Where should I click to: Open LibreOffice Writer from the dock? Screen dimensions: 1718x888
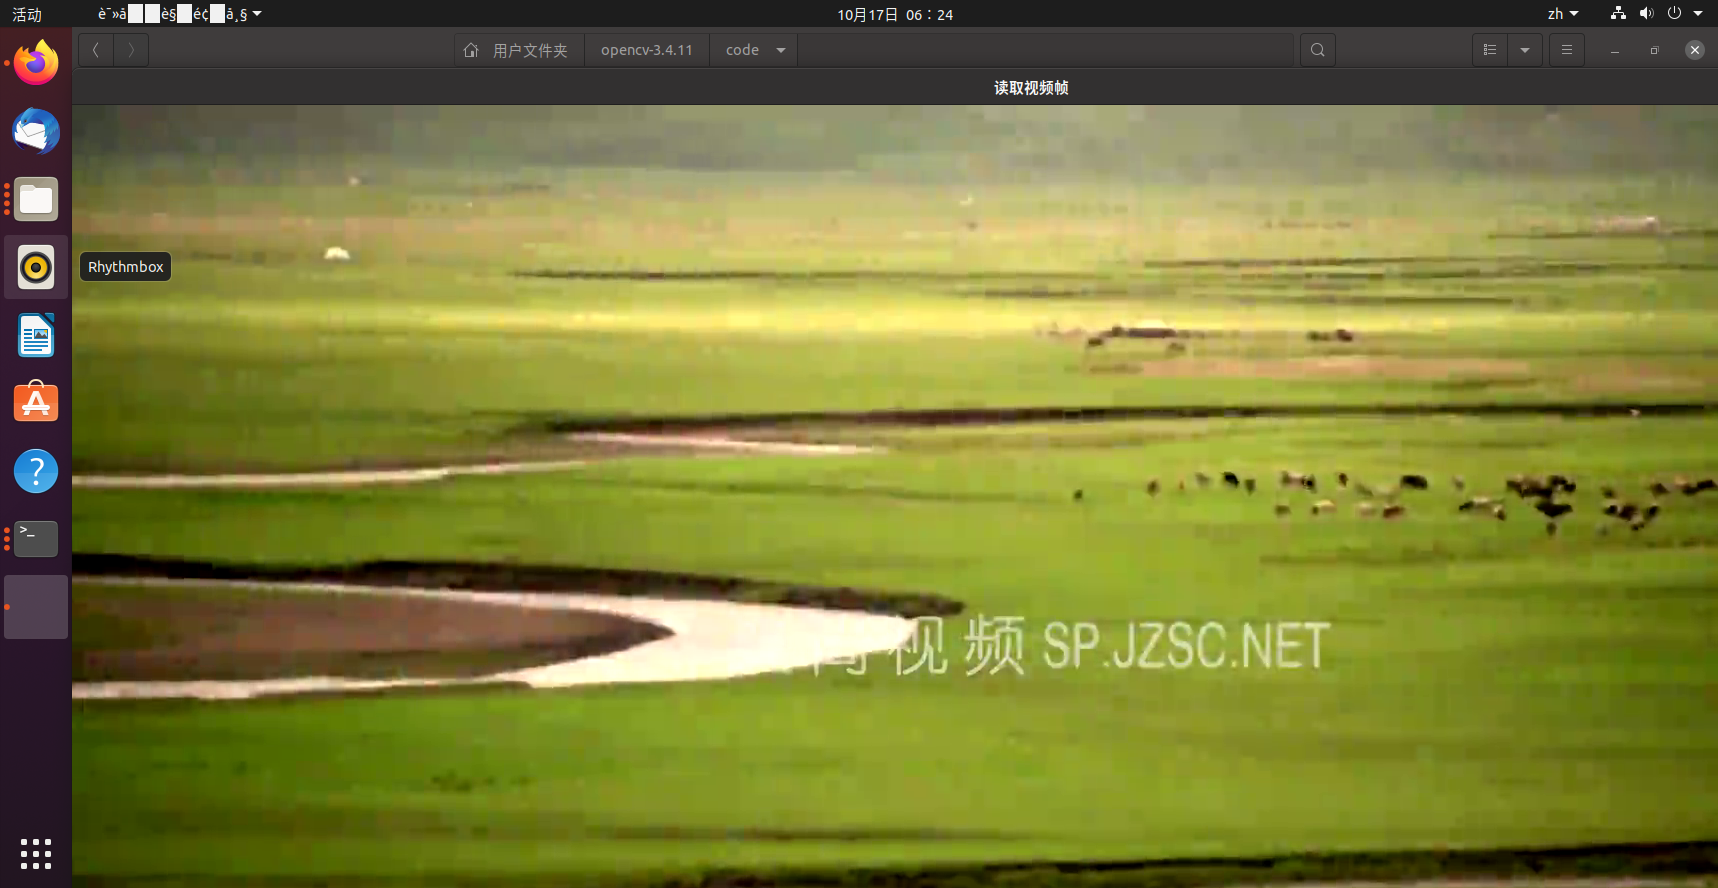36,335
